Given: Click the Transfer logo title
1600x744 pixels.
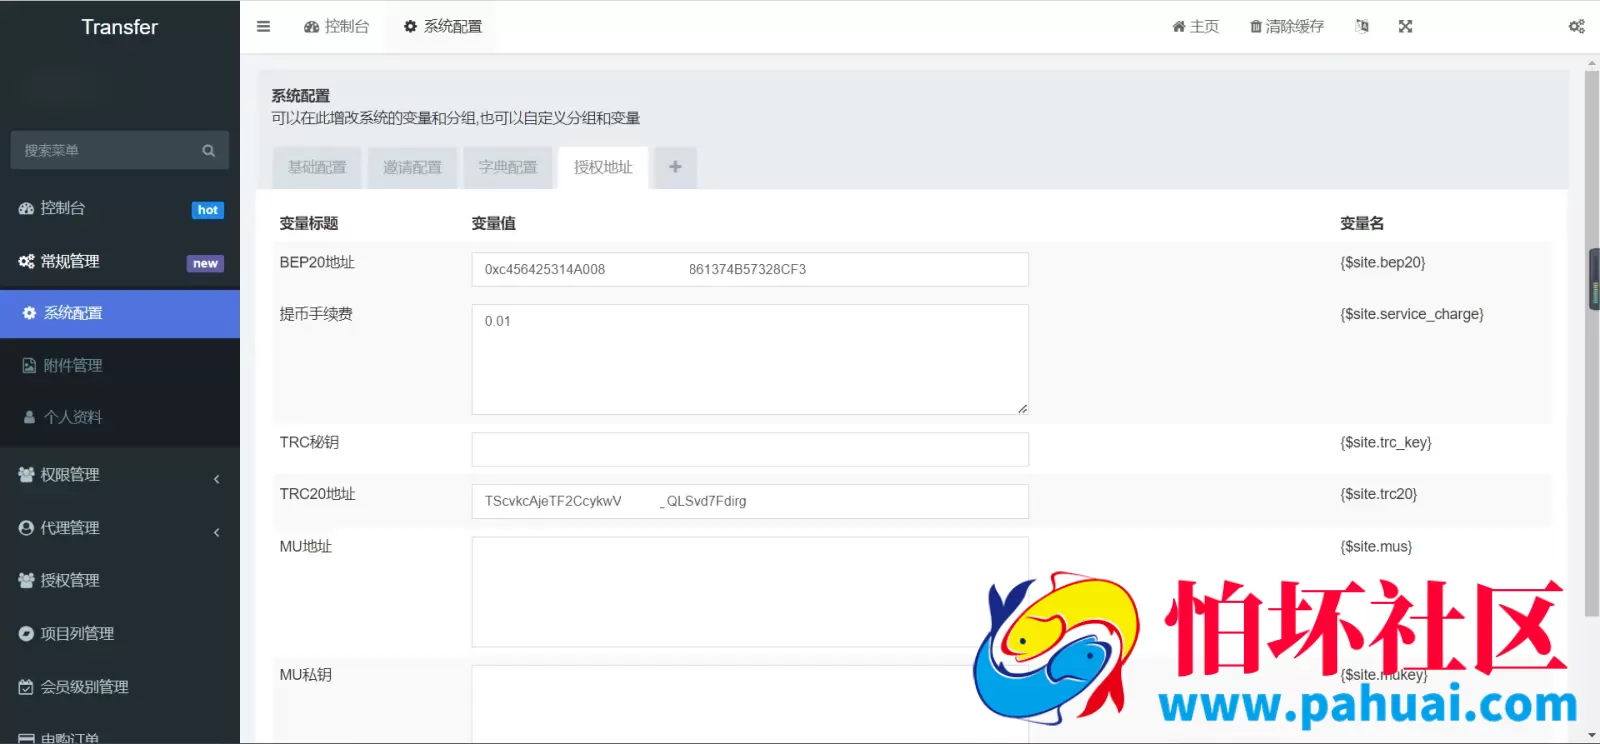Looking at the screenshot, I should 120,27.
